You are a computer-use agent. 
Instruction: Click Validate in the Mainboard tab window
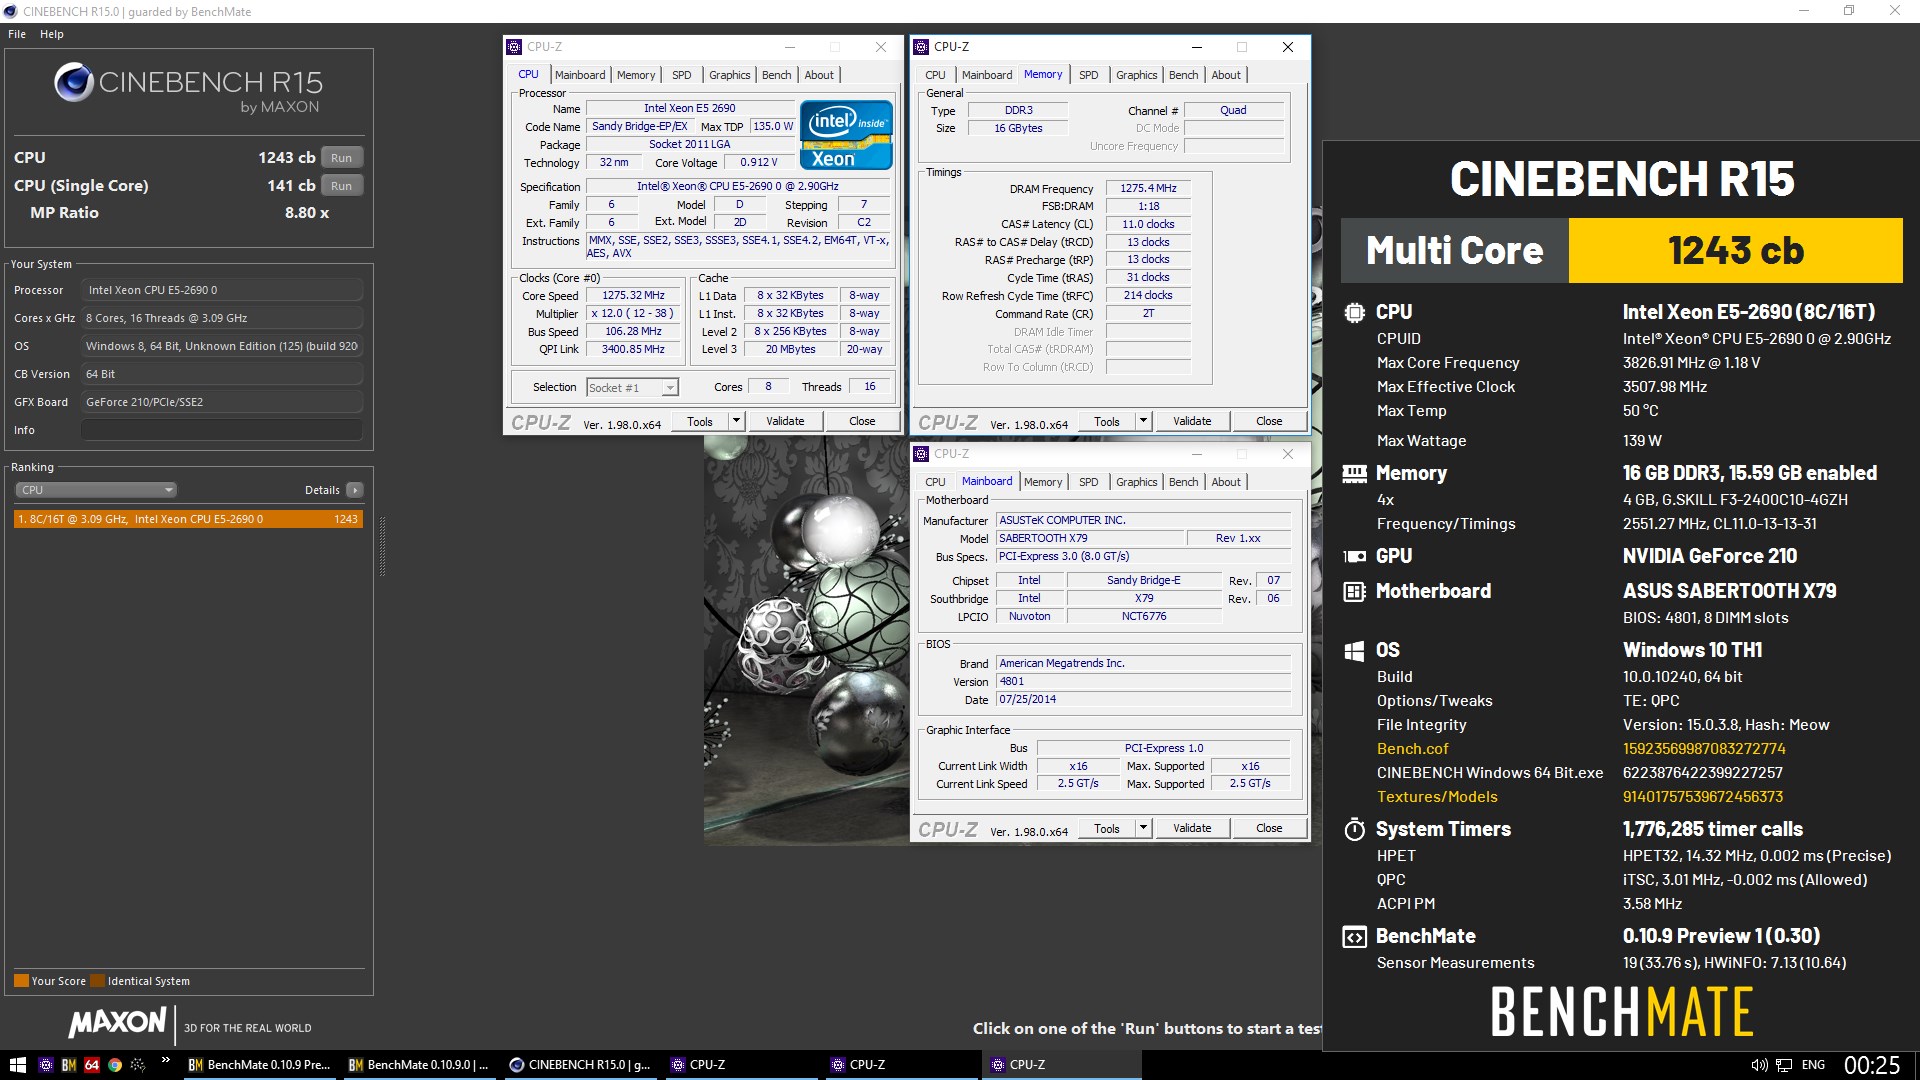coord(1192,828)
